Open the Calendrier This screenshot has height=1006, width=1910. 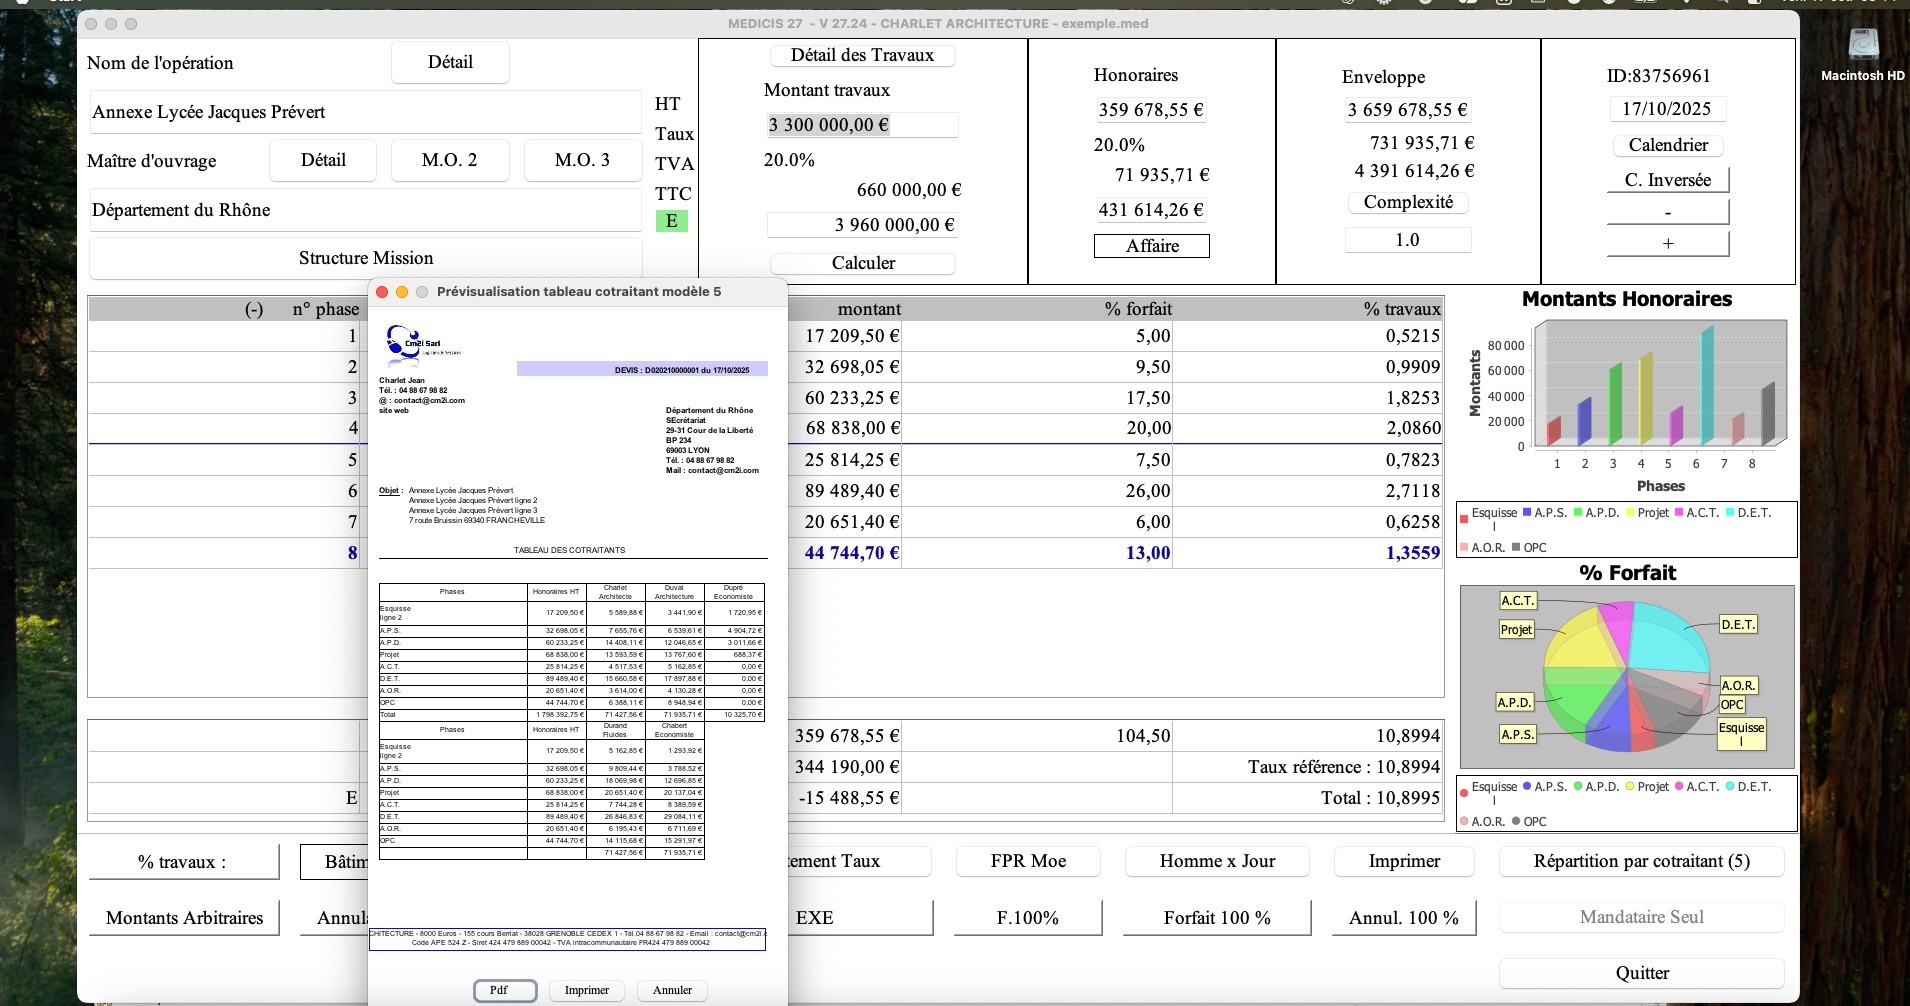point(1668,145)
